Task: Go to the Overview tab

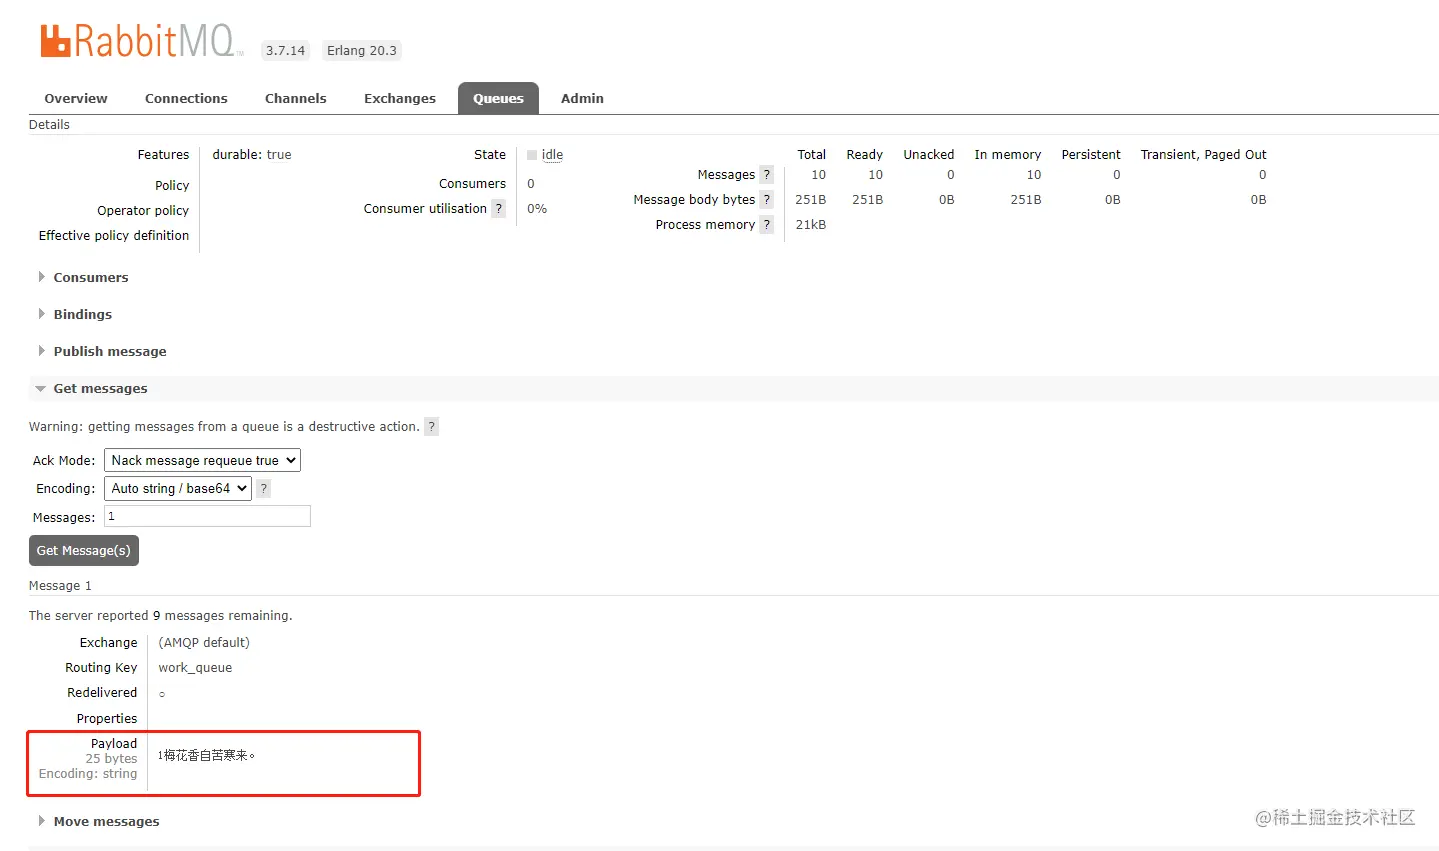Action: tap(76, 98)
